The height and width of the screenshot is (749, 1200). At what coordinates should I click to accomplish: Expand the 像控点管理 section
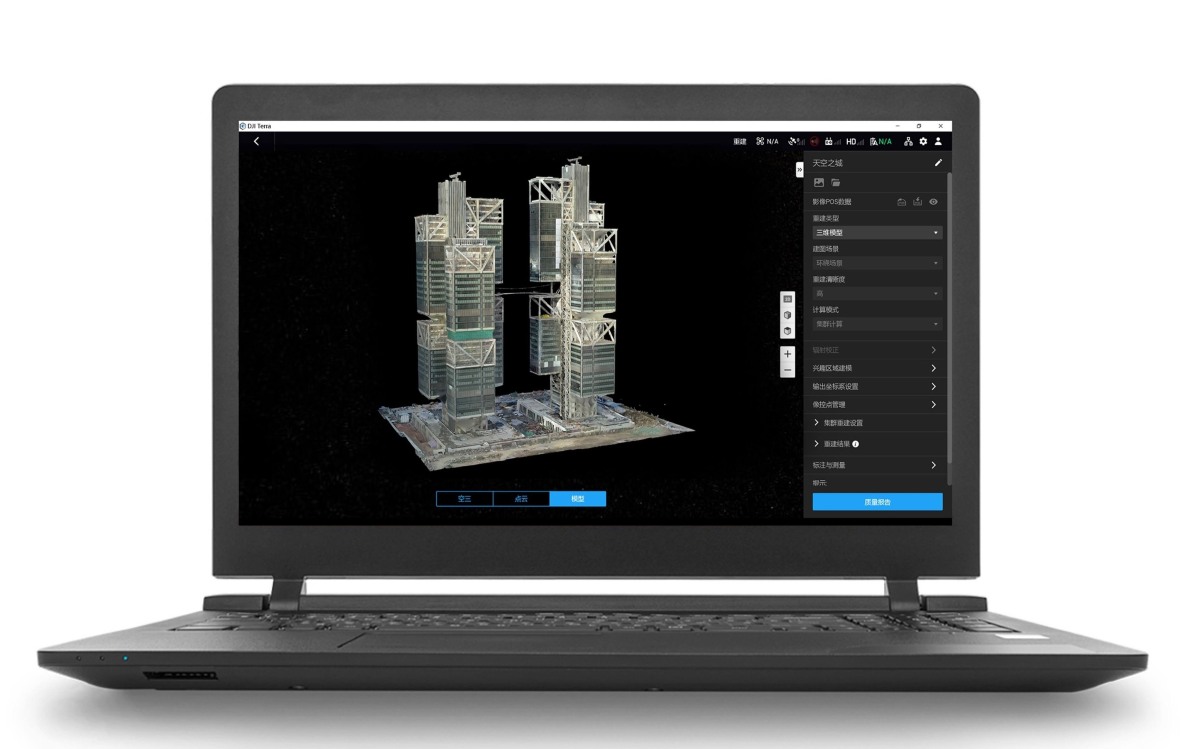pyautogui.click(x=875, y=404)
